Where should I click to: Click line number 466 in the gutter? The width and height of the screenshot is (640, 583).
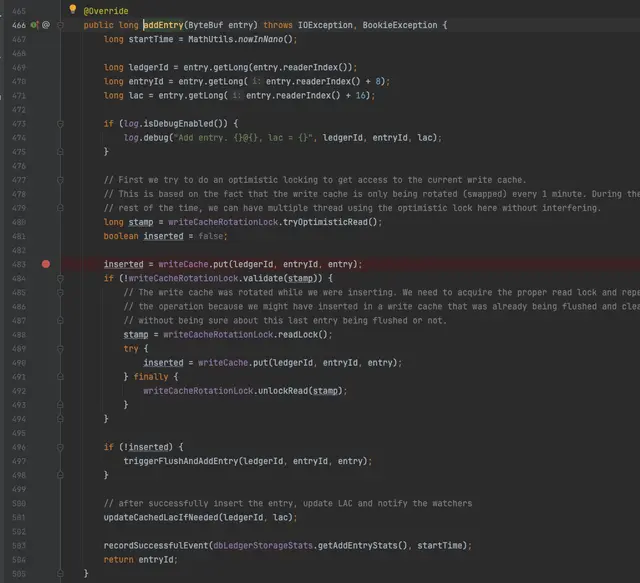(x=19, y=25)
